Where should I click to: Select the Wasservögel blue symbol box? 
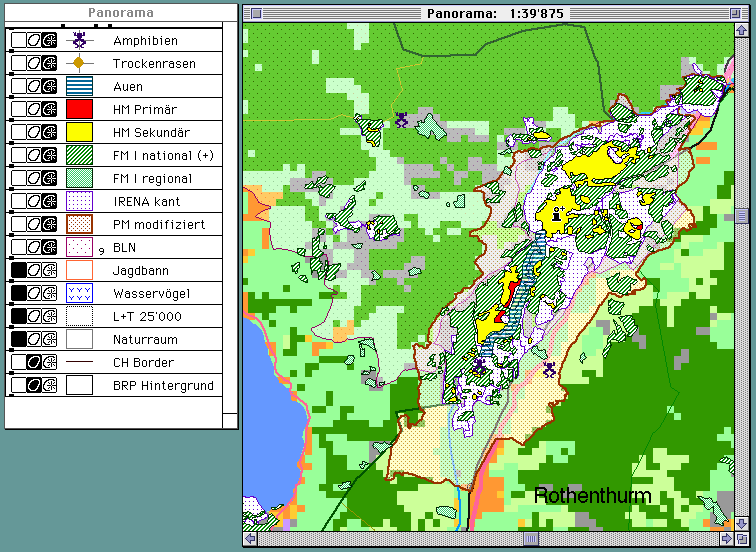coord(79,293)
